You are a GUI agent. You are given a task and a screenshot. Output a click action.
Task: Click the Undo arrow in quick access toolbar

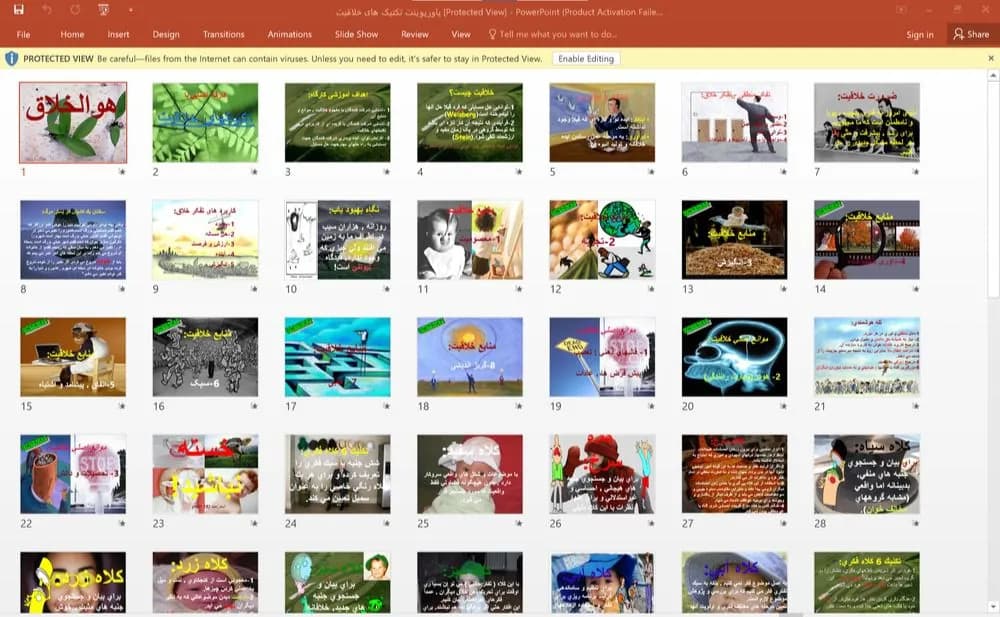coord(47,10)
